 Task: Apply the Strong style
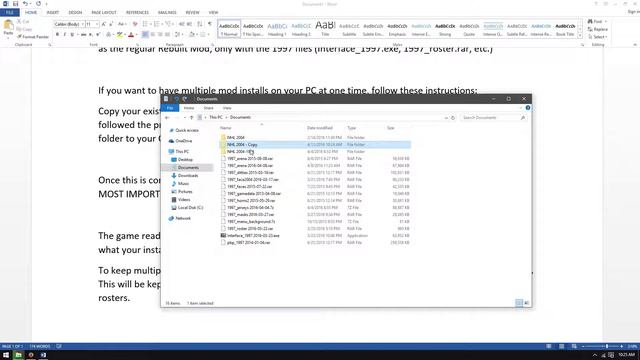pos(445,29)
